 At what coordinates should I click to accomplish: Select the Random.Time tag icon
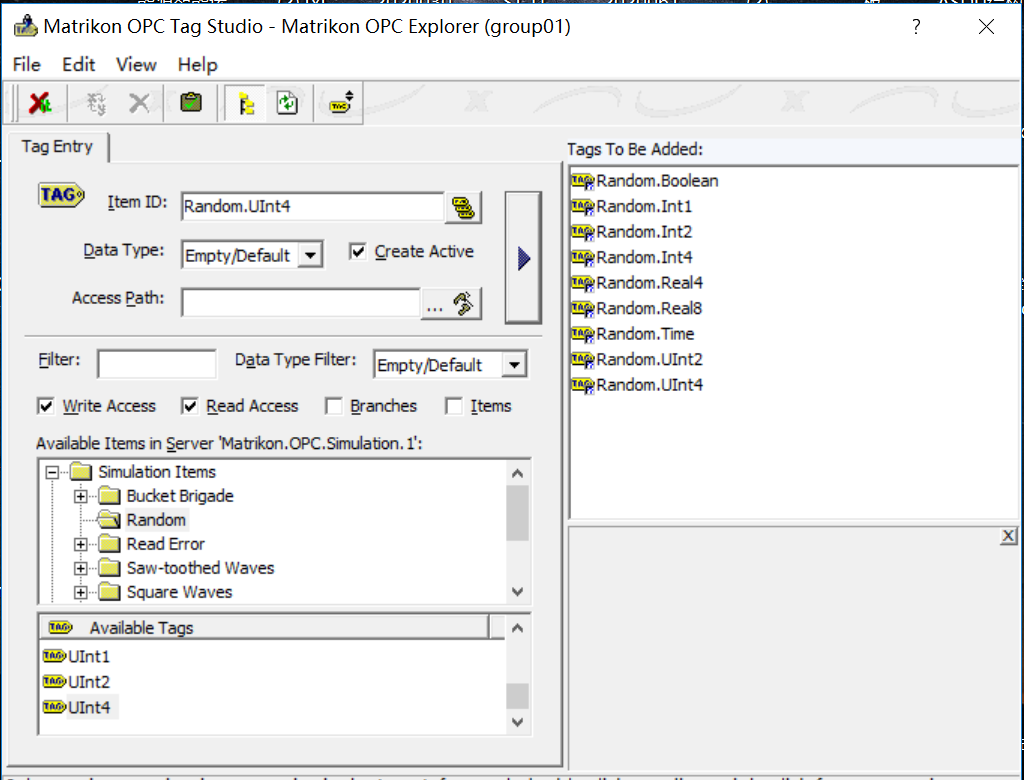pyautogui.click(x=583, y=334)
